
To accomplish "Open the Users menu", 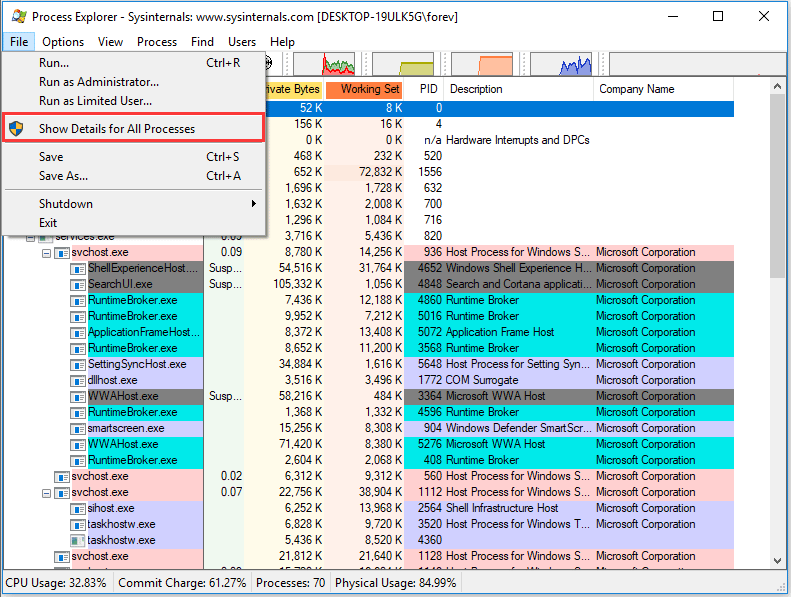I will 242,42.
